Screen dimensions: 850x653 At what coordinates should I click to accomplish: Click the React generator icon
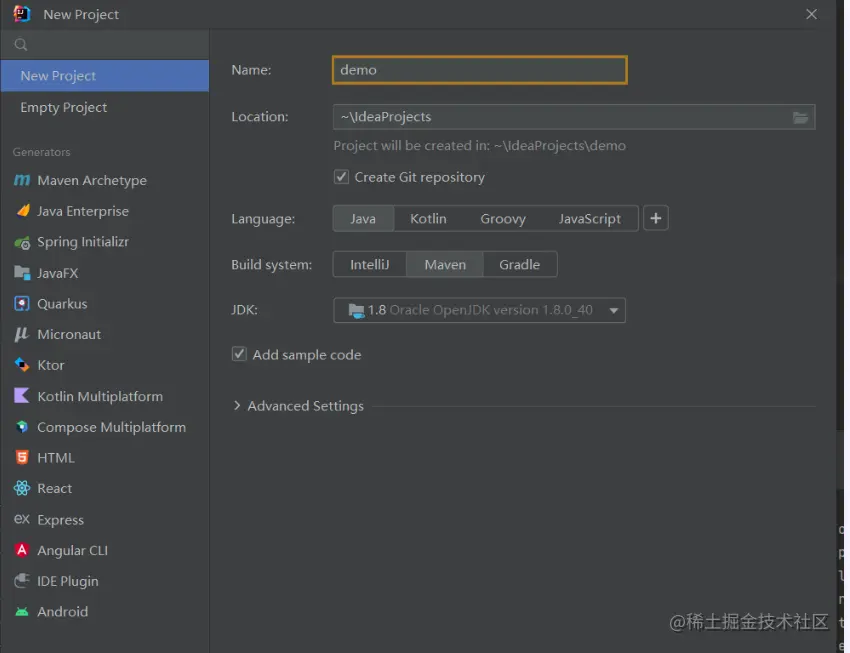pos(21,489)
